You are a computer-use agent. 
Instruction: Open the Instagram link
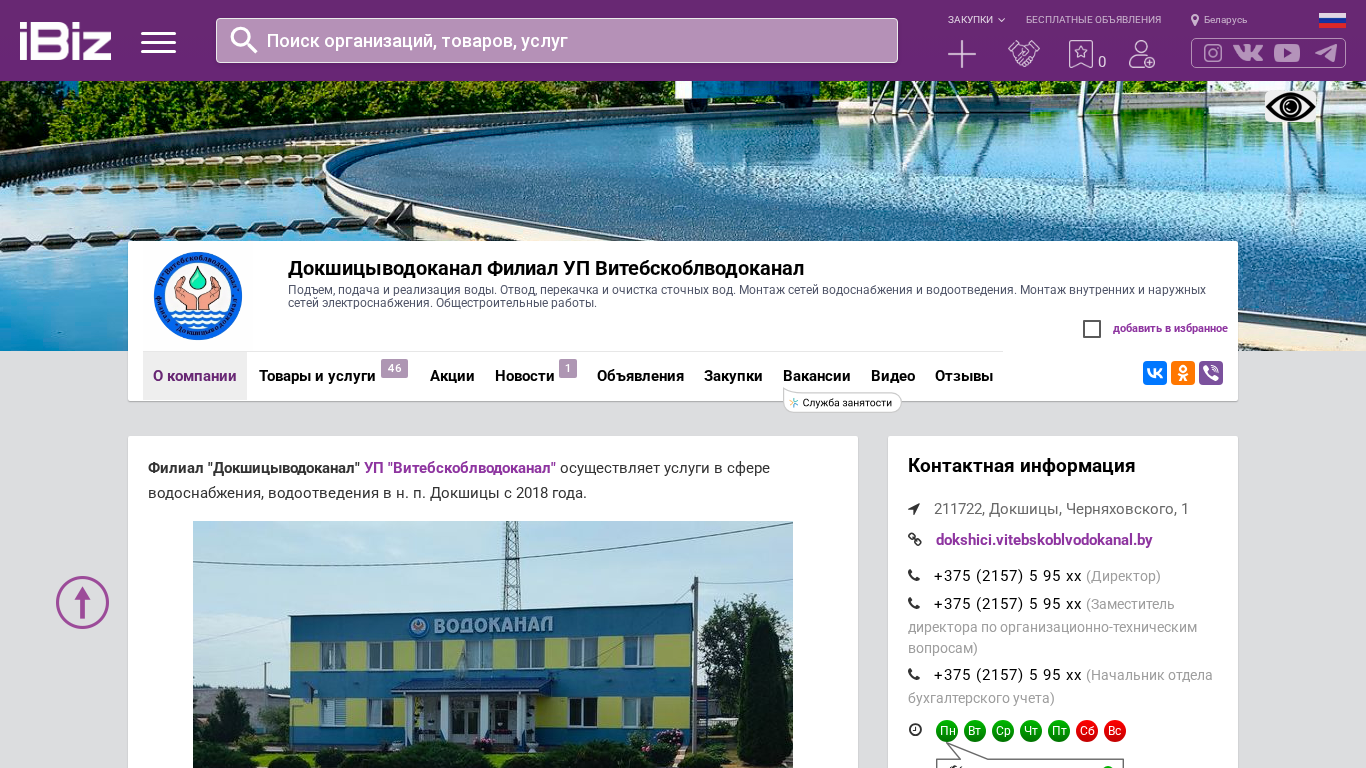pyautogui.click(x=1213, y=53)
